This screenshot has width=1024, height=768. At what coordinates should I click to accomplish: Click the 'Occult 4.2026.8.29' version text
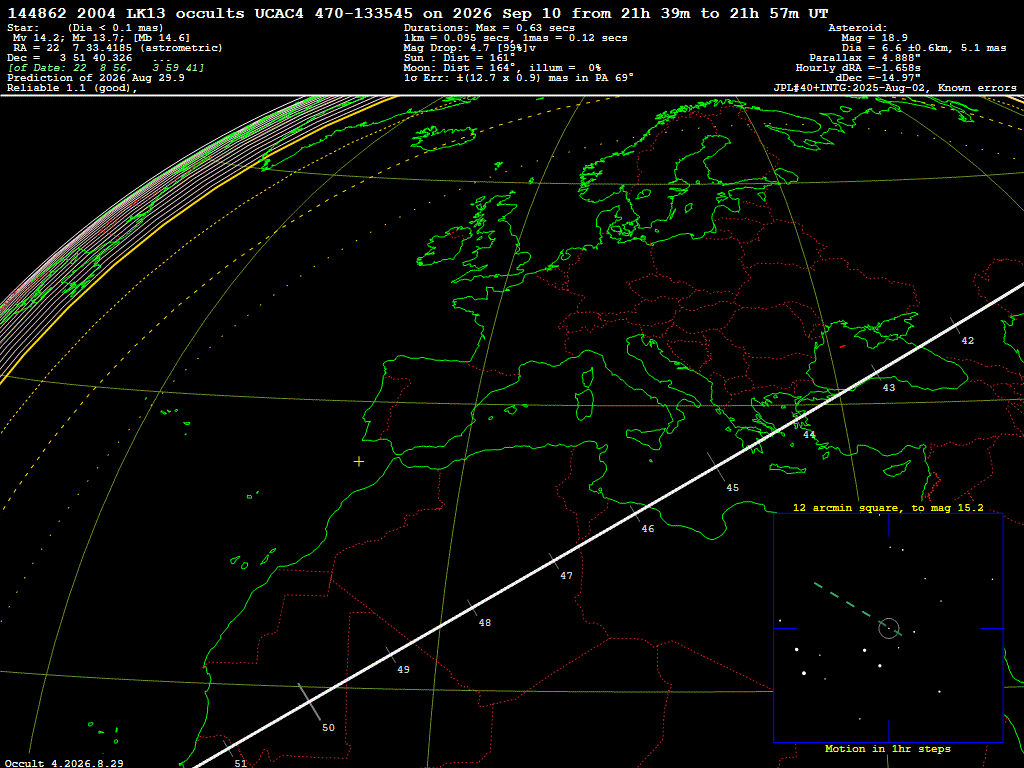click(64, 763)
